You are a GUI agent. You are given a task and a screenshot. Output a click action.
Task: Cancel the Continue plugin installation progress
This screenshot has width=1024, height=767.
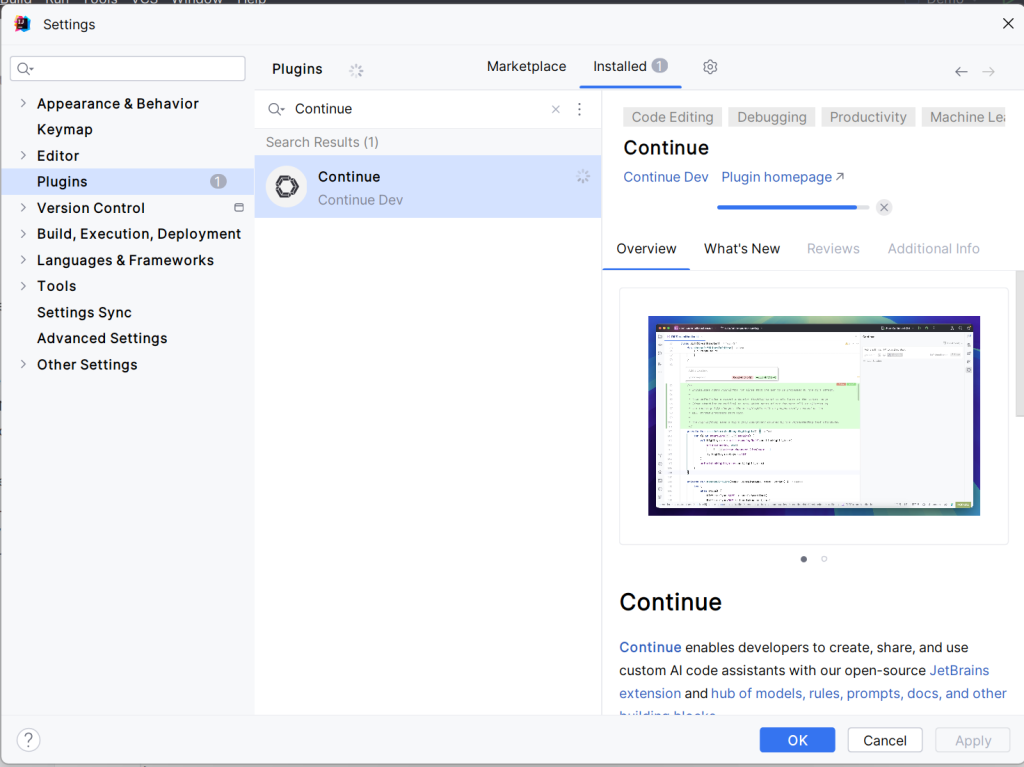(x=884, y=208)
